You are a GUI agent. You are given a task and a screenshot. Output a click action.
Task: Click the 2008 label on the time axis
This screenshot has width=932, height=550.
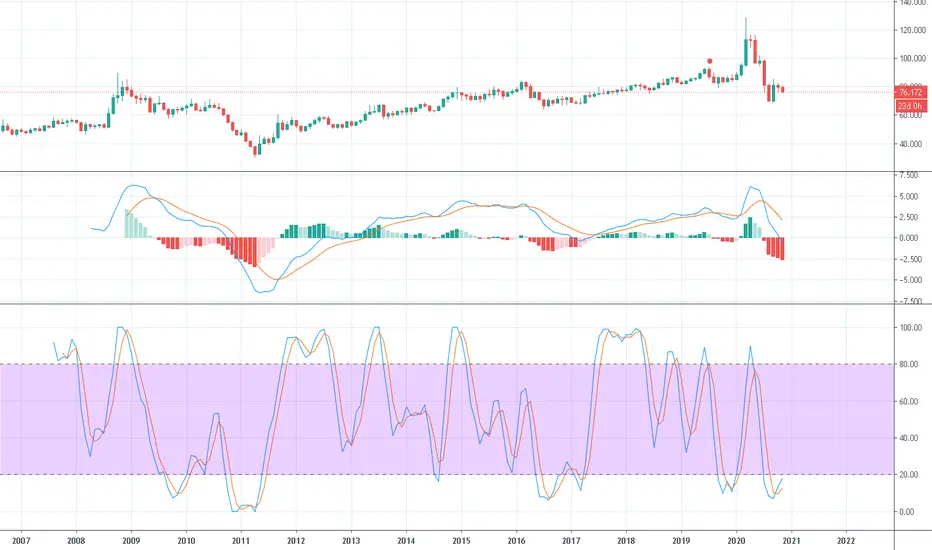tap(76, 540)
